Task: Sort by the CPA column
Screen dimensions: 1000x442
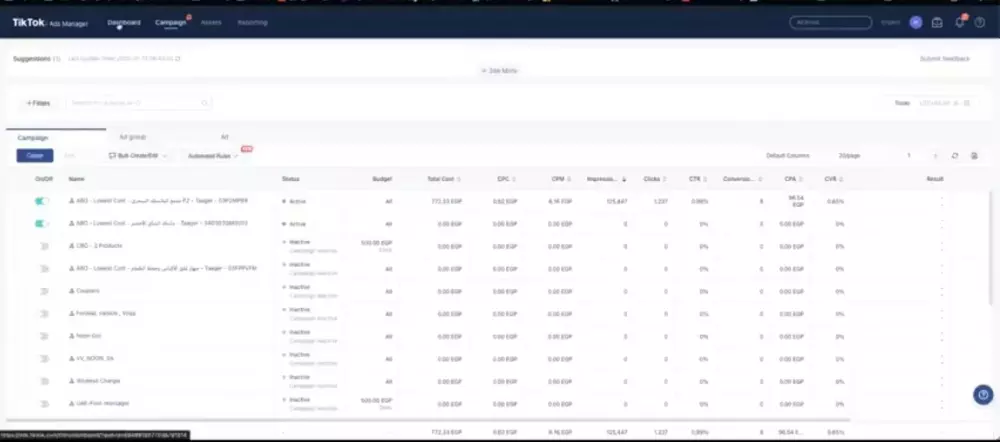Action: pos(800,179)
